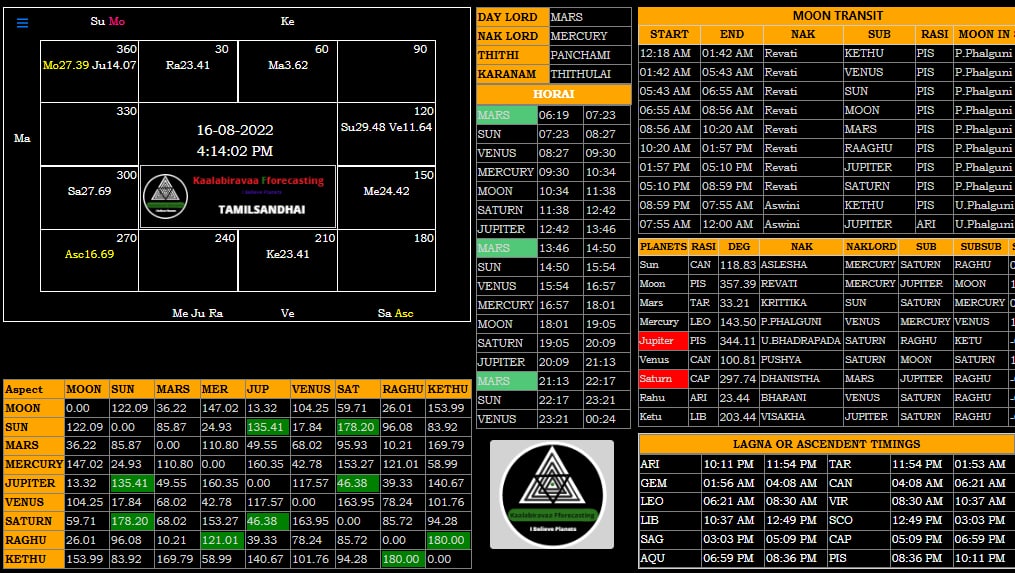1015x573 pixels.
Task: Open the hamburger menu icon
Action: [x=22, y=23]
